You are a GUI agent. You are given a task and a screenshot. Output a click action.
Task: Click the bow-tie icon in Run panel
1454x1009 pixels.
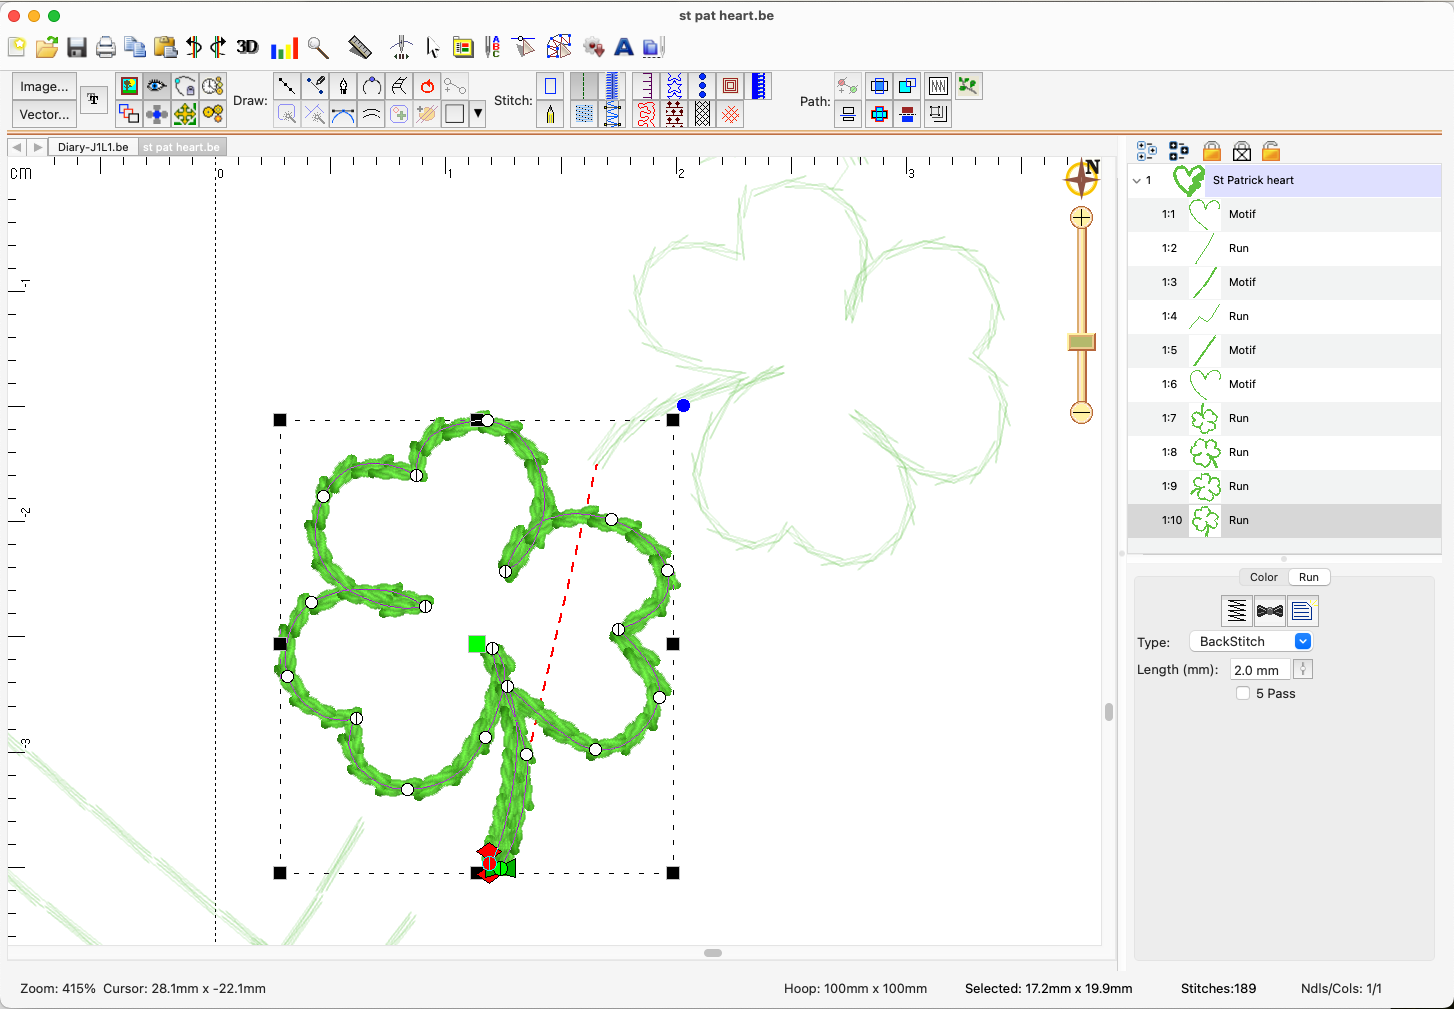point(1269,611)
